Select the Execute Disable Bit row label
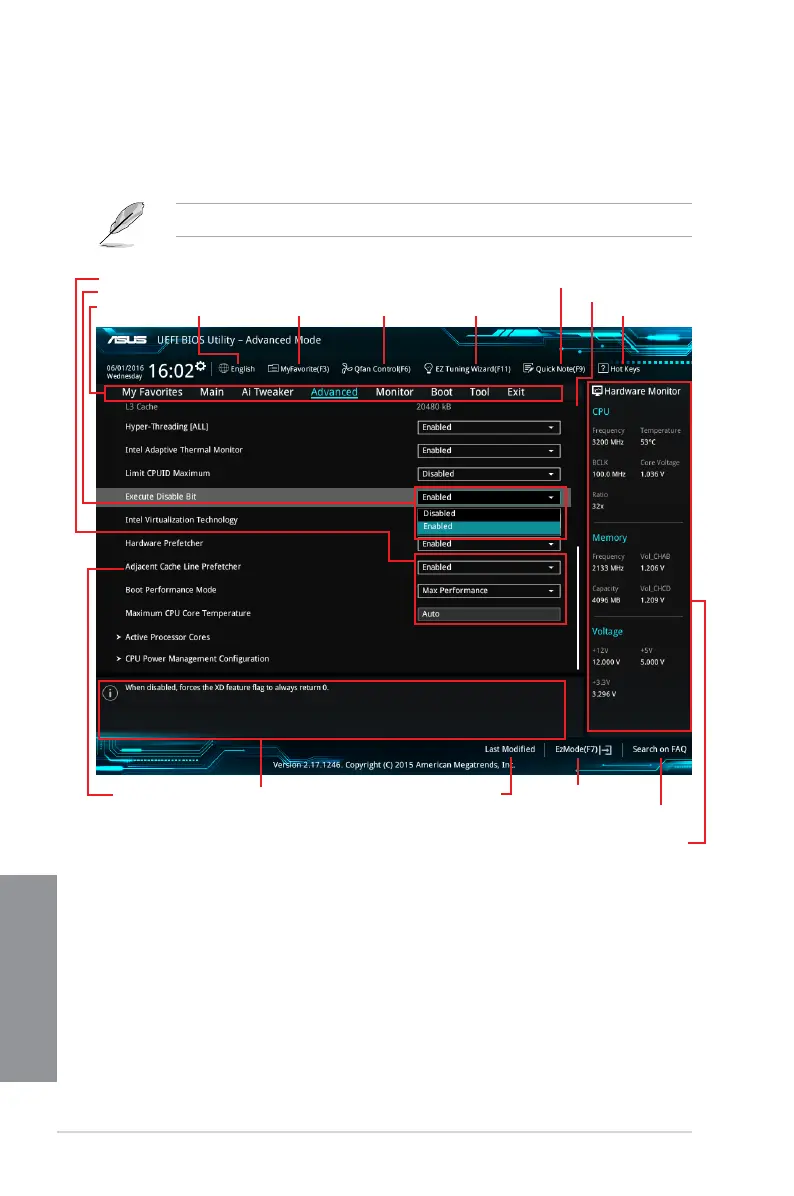 [161, 497]
